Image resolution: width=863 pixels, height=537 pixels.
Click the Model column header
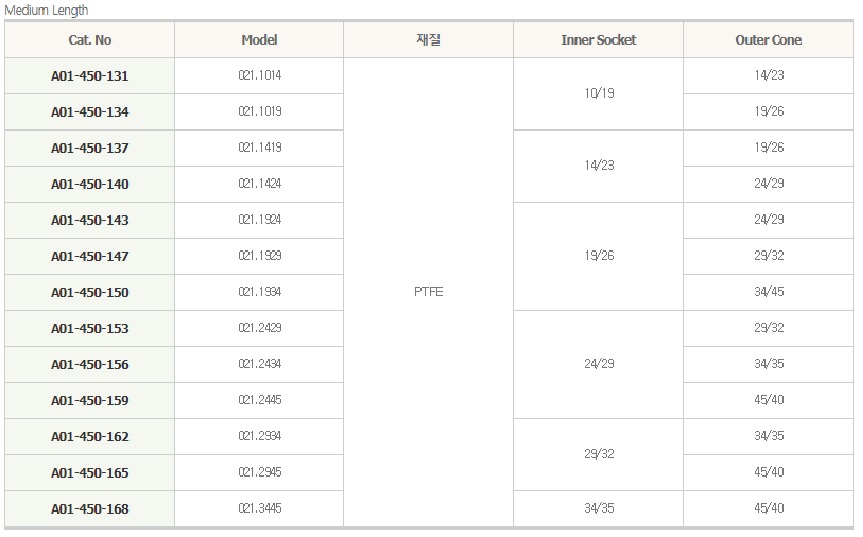pyautogui.click(x=259, y=40)
